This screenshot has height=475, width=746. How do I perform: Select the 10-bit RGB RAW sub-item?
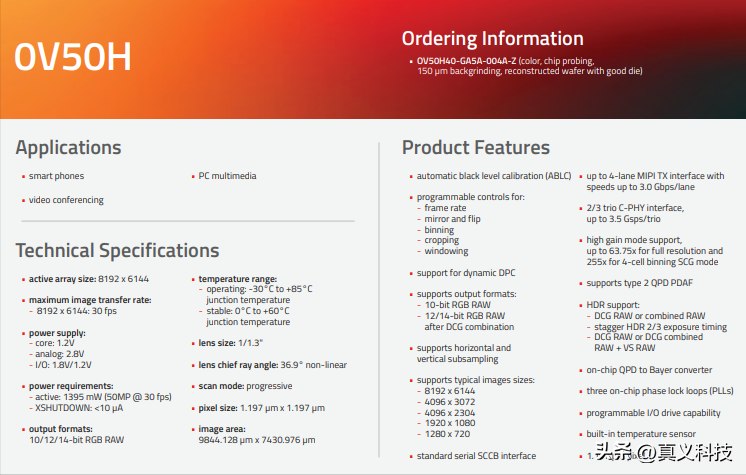458,305
